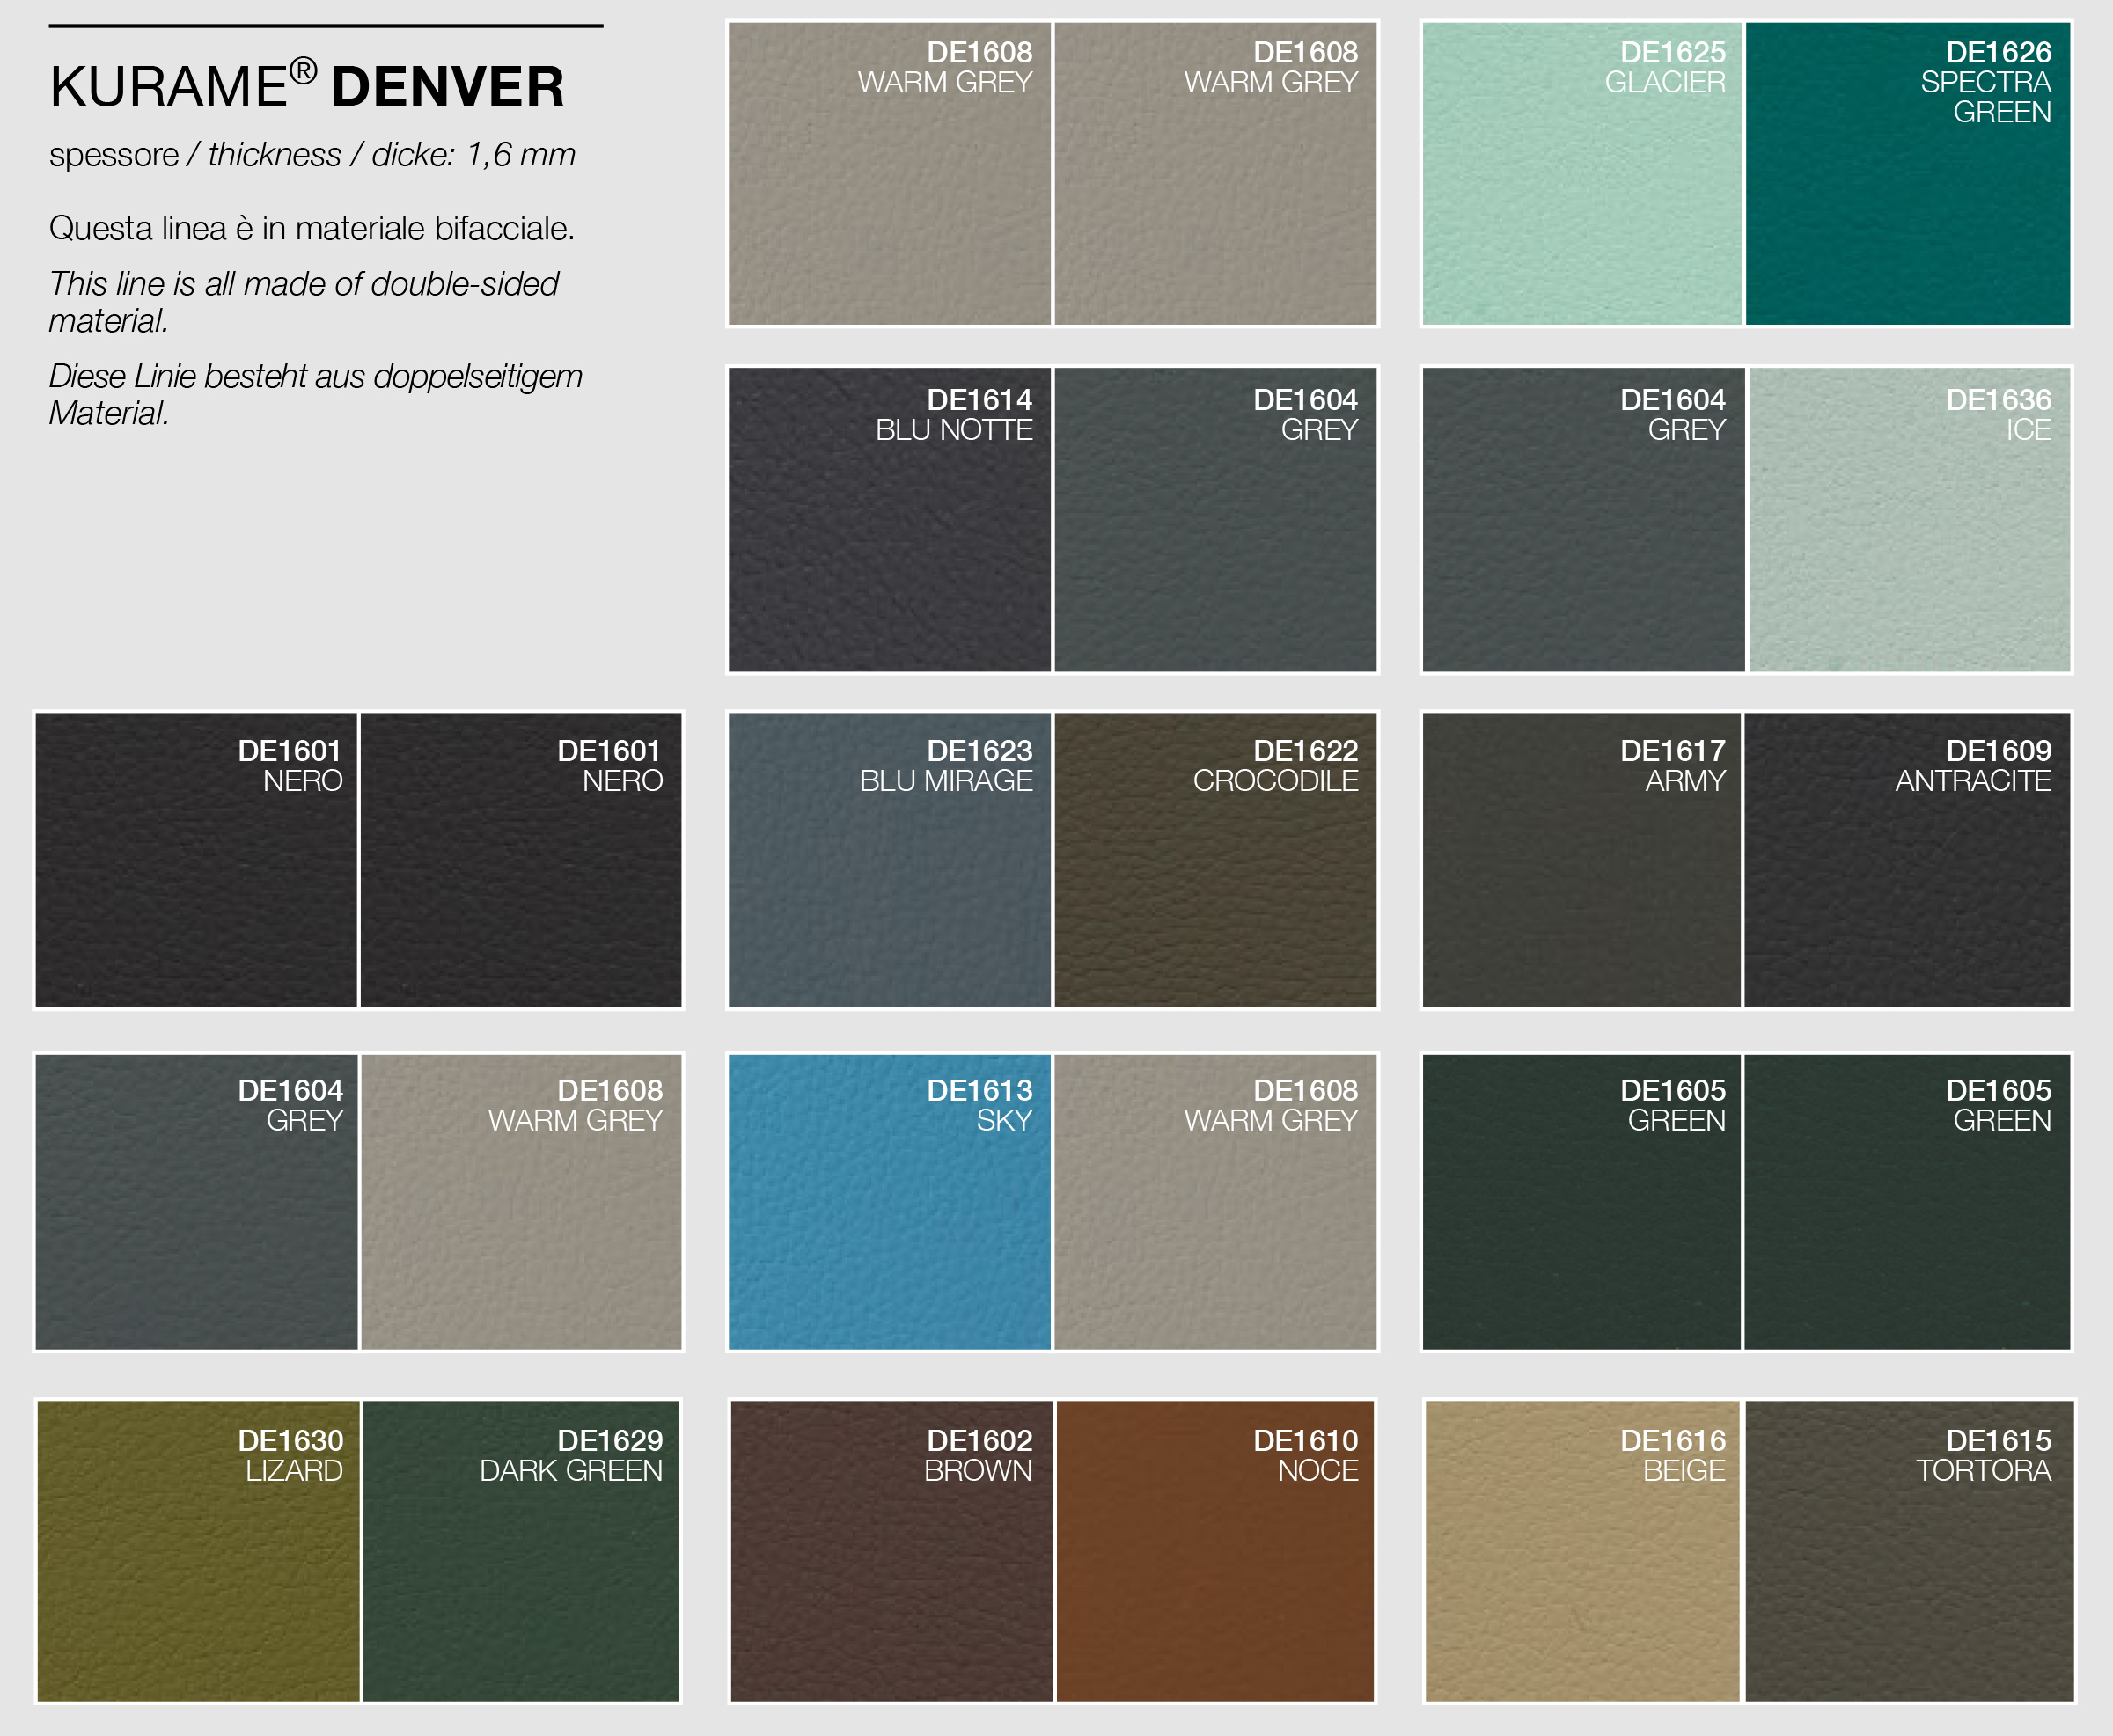
Task: Pick the DE1622 Crocodile swatch
Action: 1215,860
